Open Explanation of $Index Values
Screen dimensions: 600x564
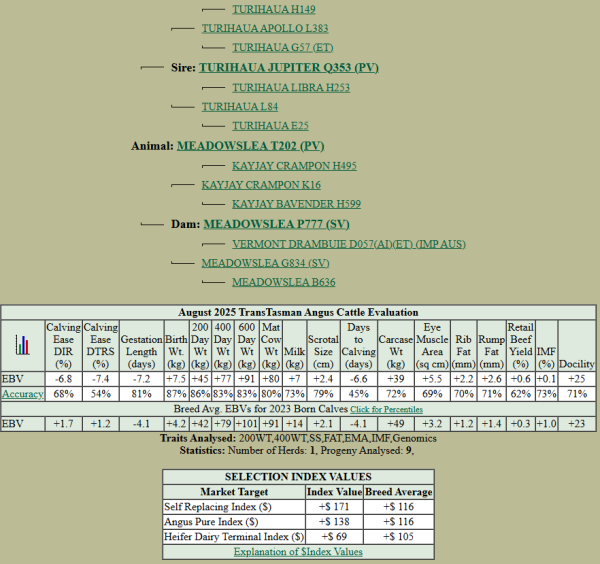298,552
